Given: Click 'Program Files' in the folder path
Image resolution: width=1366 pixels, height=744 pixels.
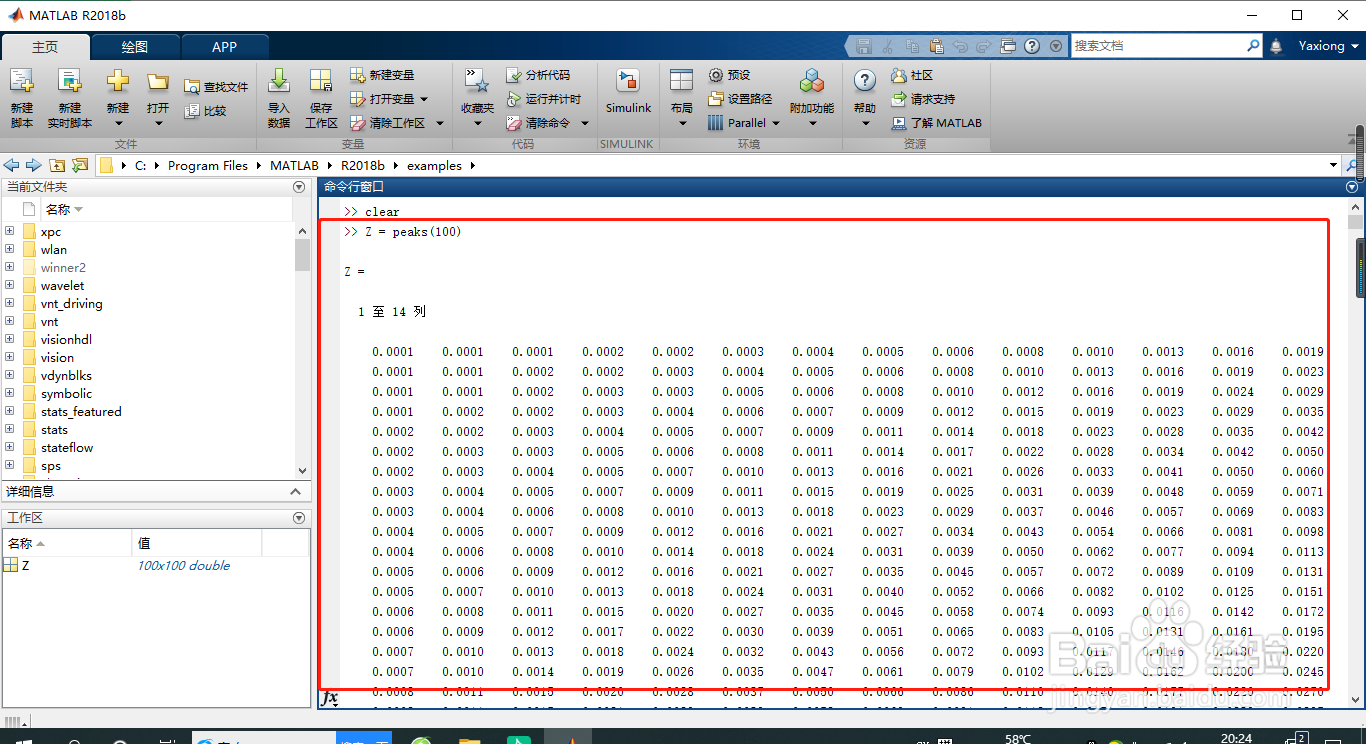Looking at the screenshot, I should (208, 166).
